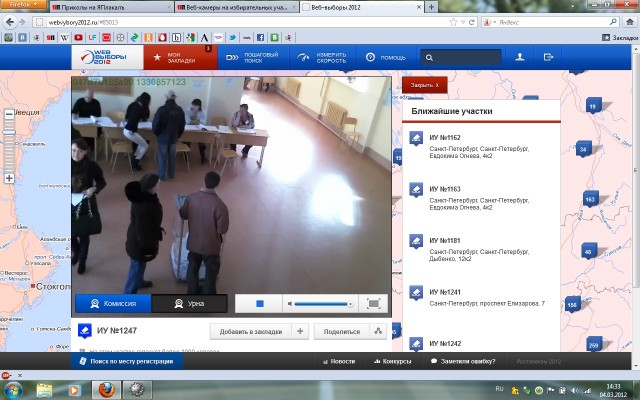Screen dimensions: 640x400
Task: Open Firefox from the Windows taskbar
Action: 106,390
